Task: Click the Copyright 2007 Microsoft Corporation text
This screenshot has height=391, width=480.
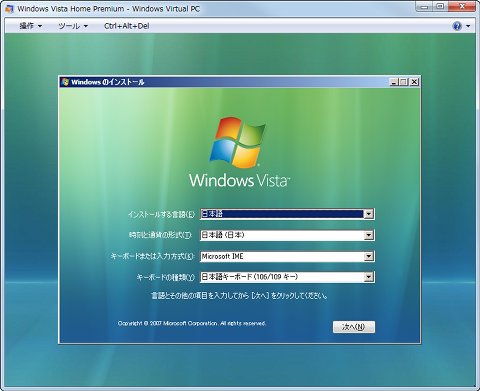Action: point(192,323)
